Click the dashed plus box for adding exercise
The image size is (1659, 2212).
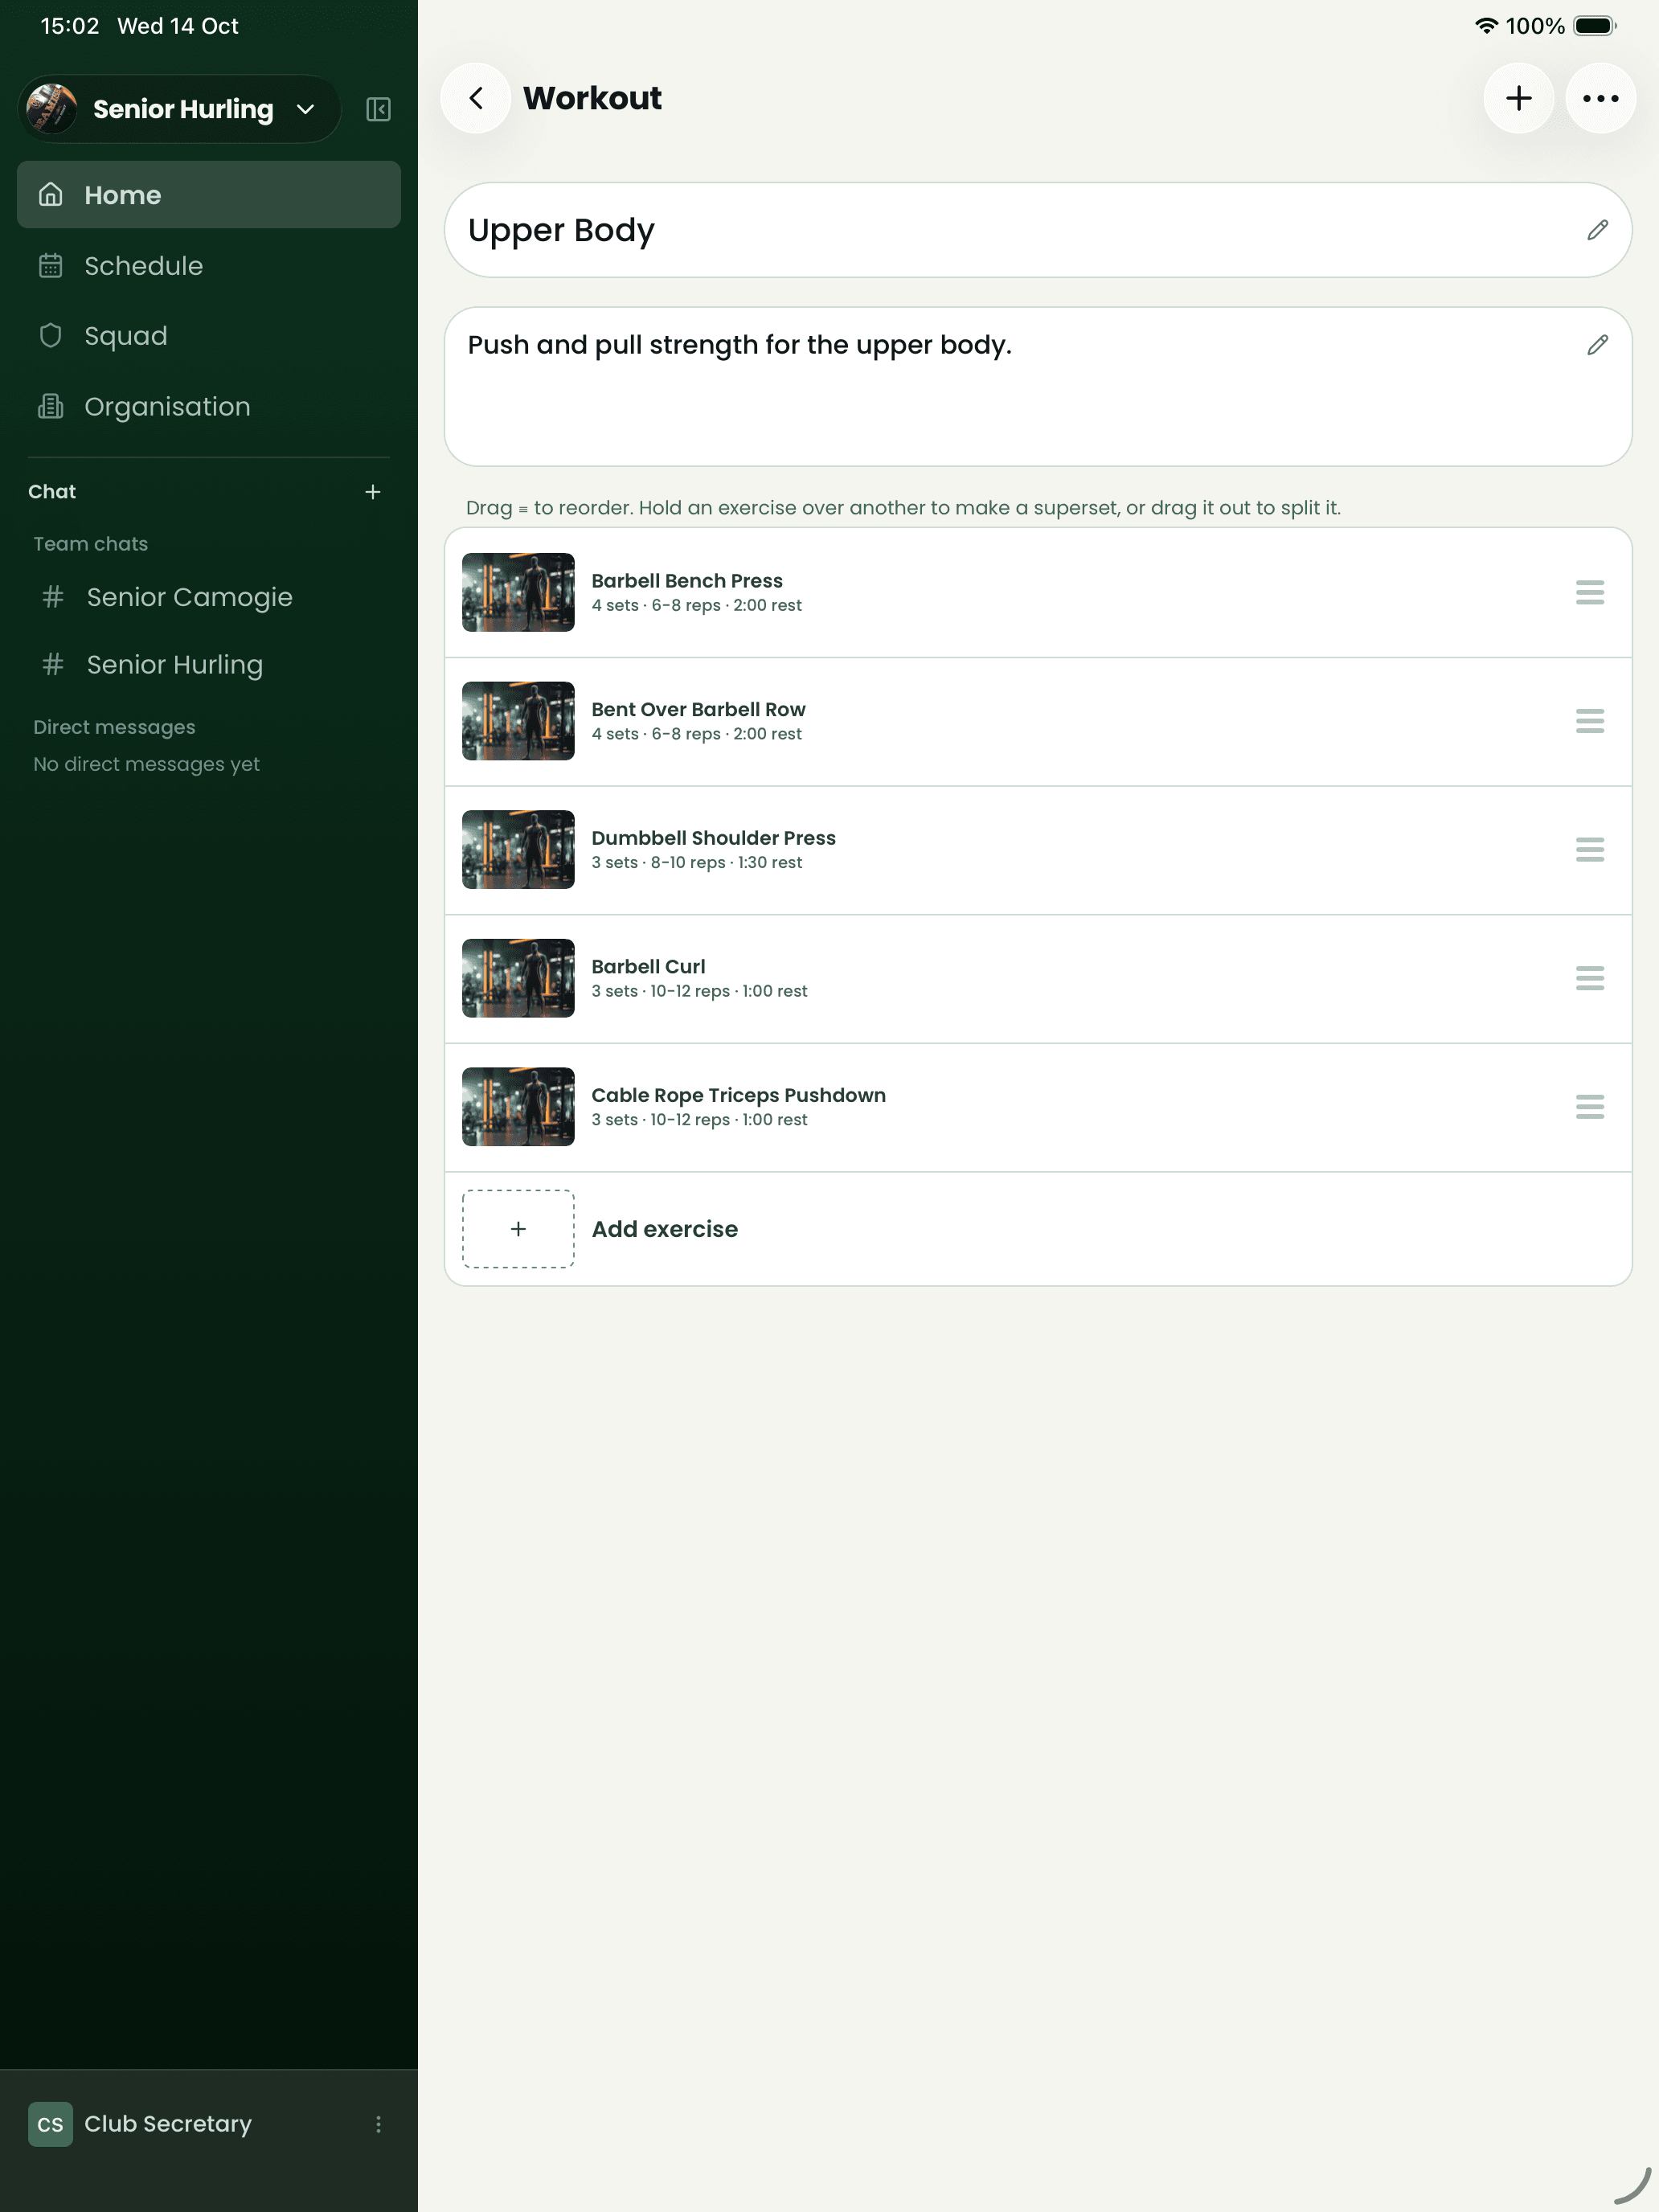tap(518, 1229)
